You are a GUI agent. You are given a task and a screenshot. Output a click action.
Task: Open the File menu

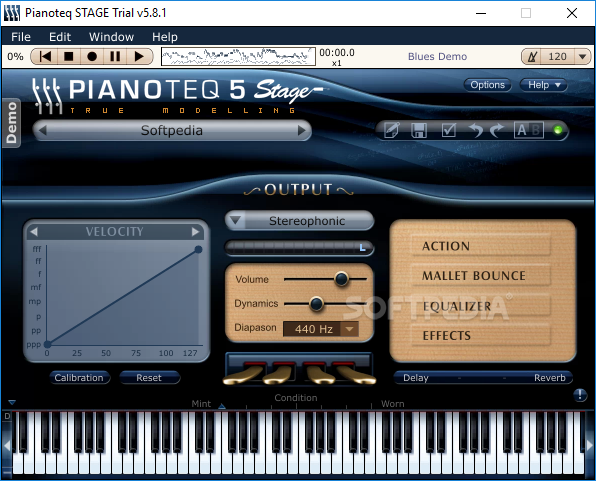click(x=21, y=37)
